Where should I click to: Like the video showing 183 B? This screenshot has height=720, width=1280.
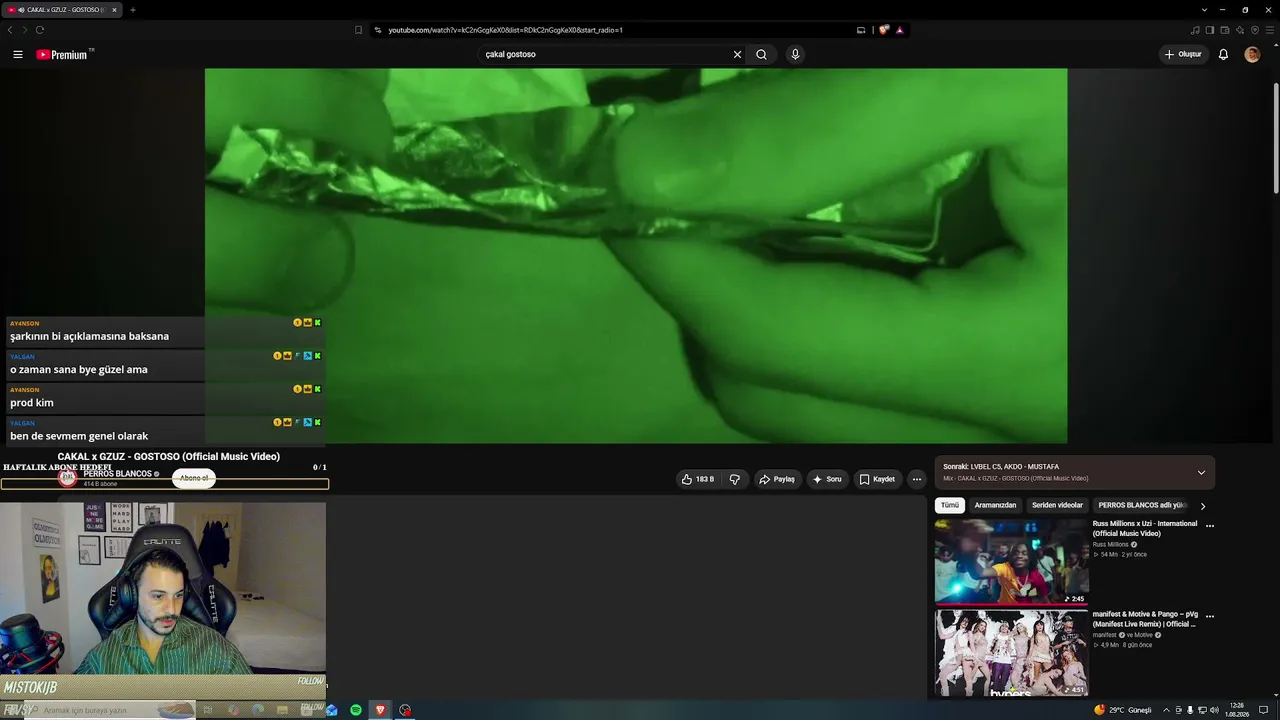point(698,479)
